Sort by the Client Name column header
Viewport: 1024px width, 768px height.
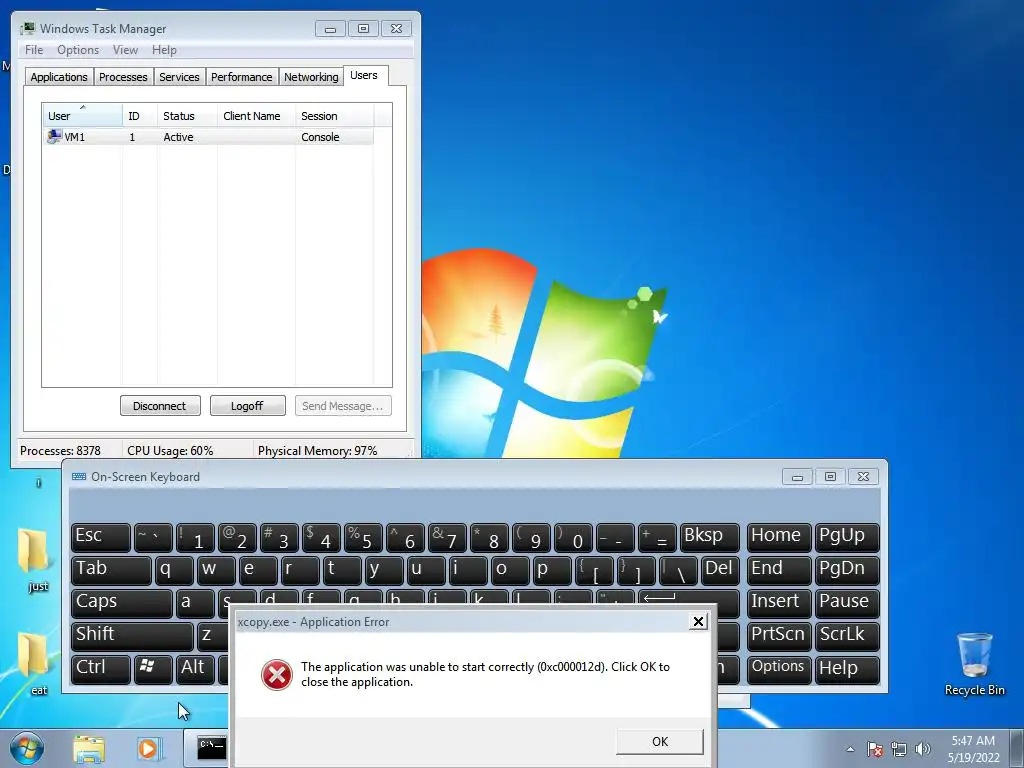pyautogui.click(x=256, y=116)
